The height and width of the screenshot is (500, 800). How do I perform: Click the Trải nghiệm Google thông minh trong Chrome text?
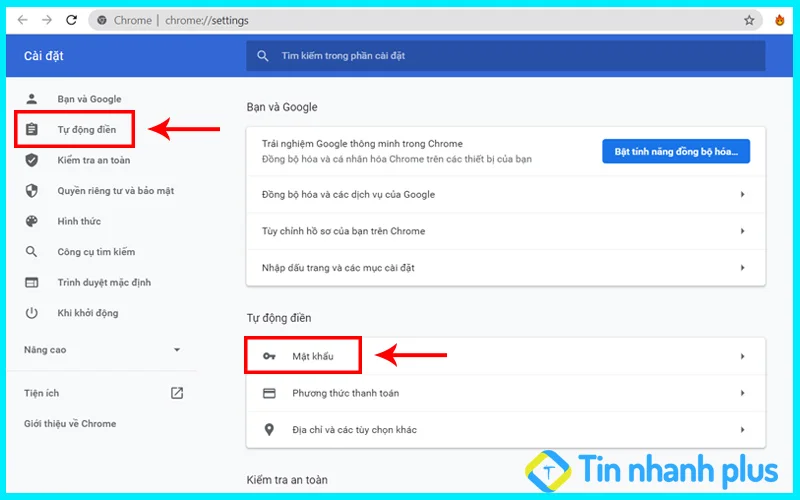tap(362, 144)
